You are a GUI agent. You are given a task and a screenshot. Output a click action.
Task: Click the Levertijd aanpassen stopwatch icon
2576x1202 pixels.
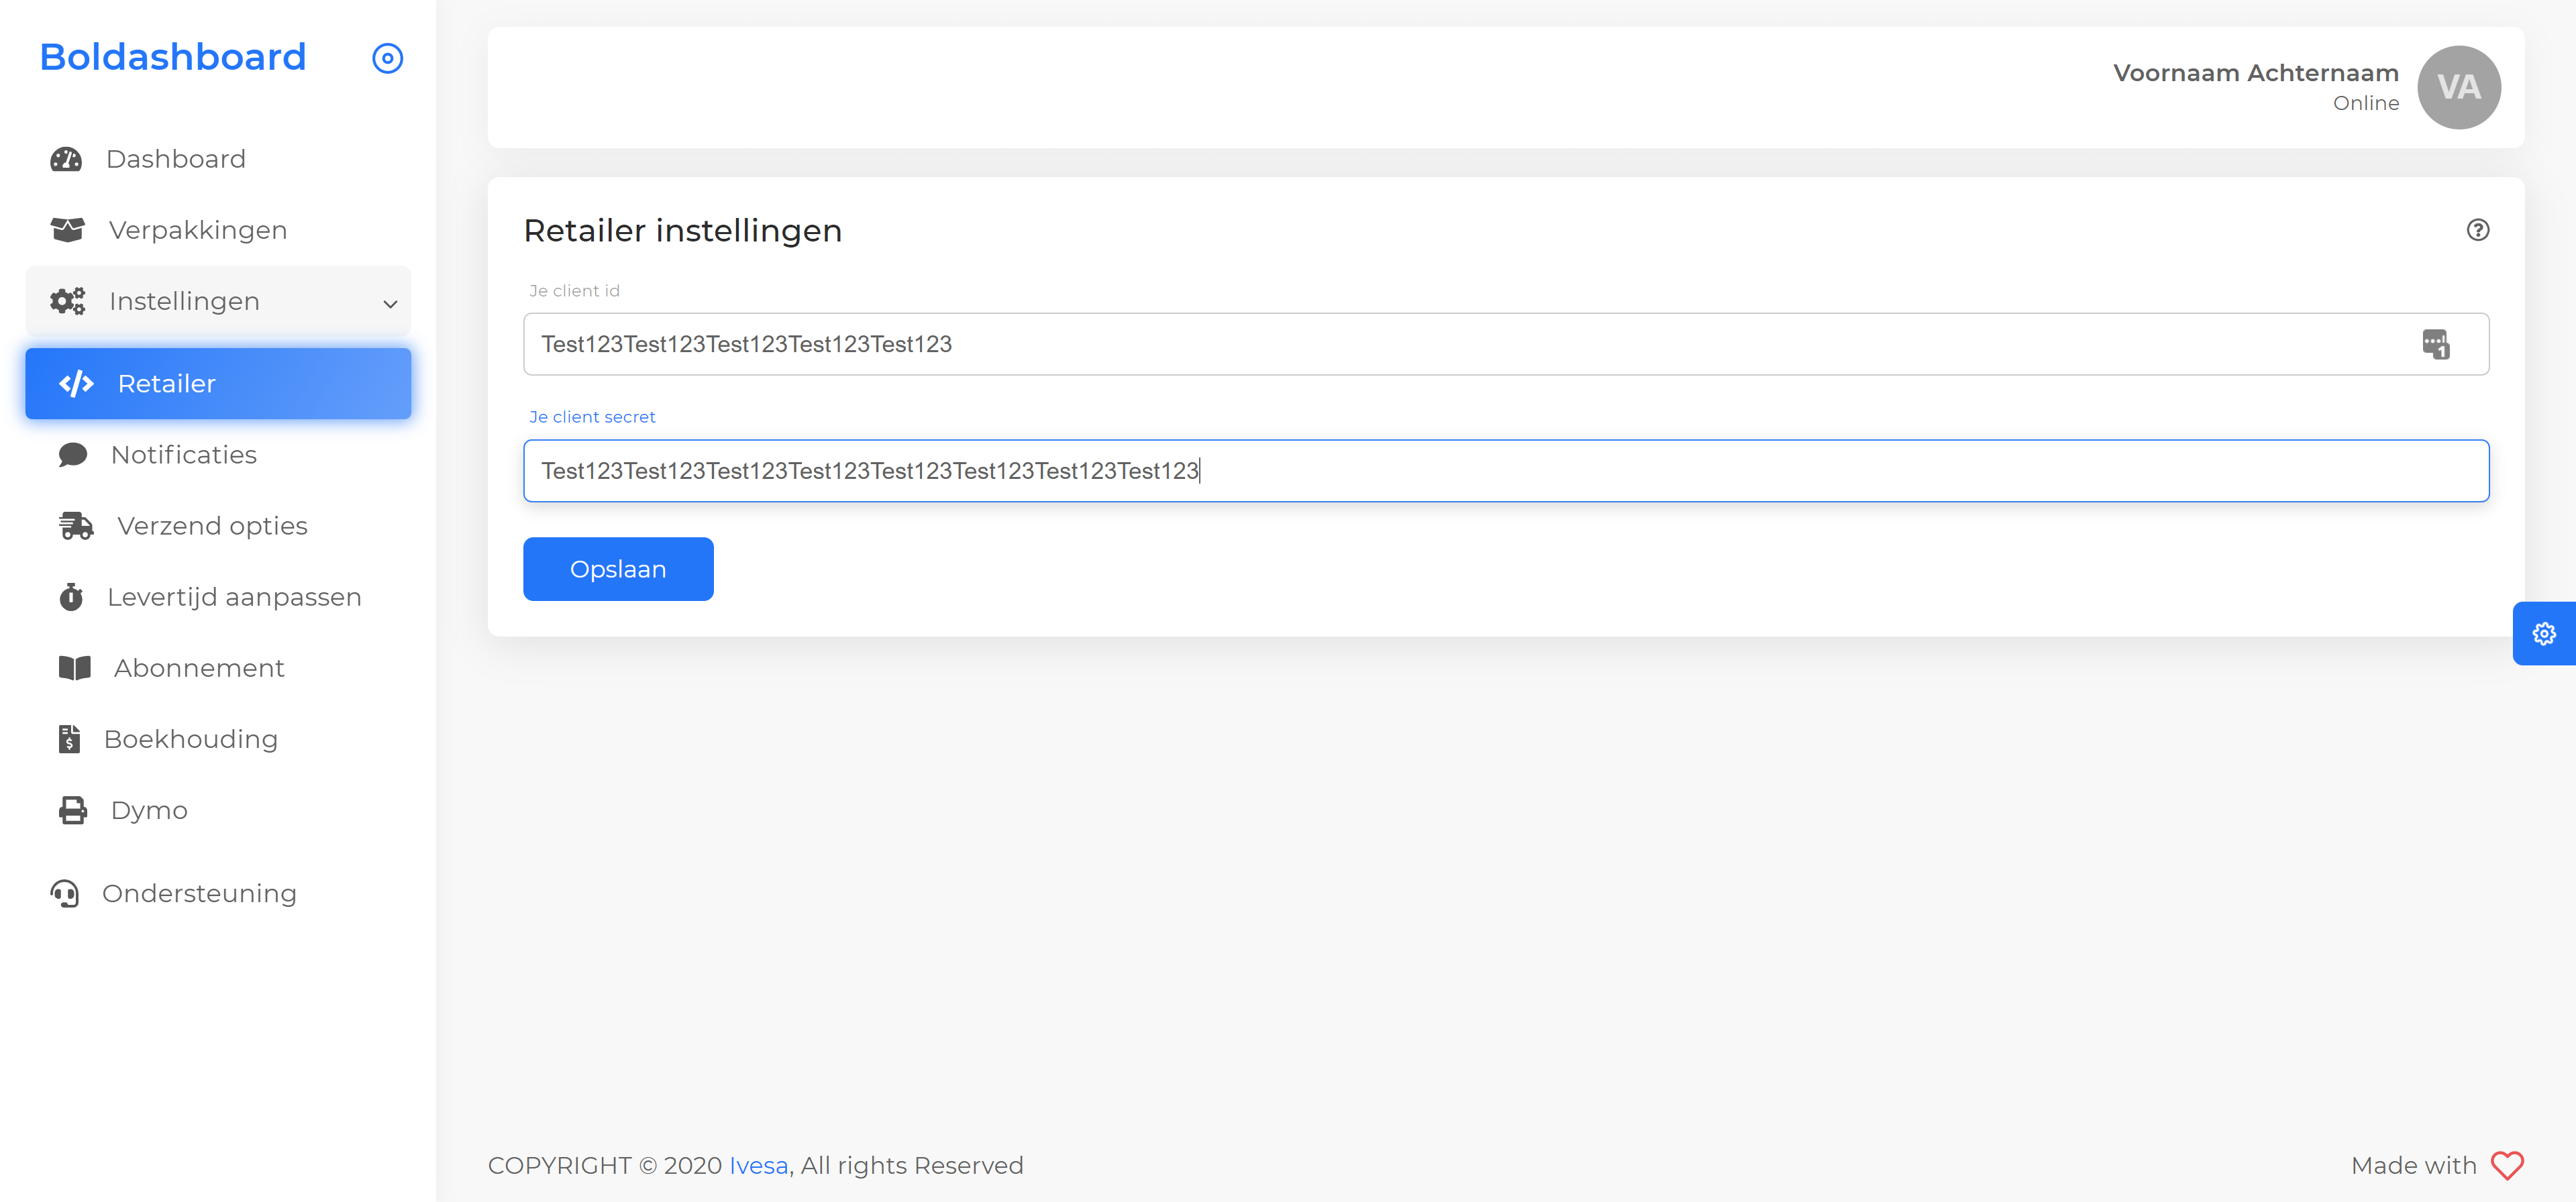(x=71, y=597)
